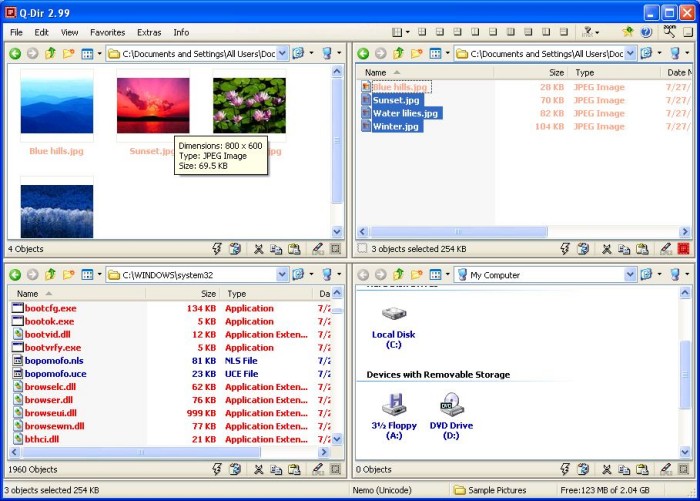Toggle the red selection-marker square in '3 objects selected' bar
Image resolution: width=700 pixels, height=501 pixels.
click(x=683, y=249)
